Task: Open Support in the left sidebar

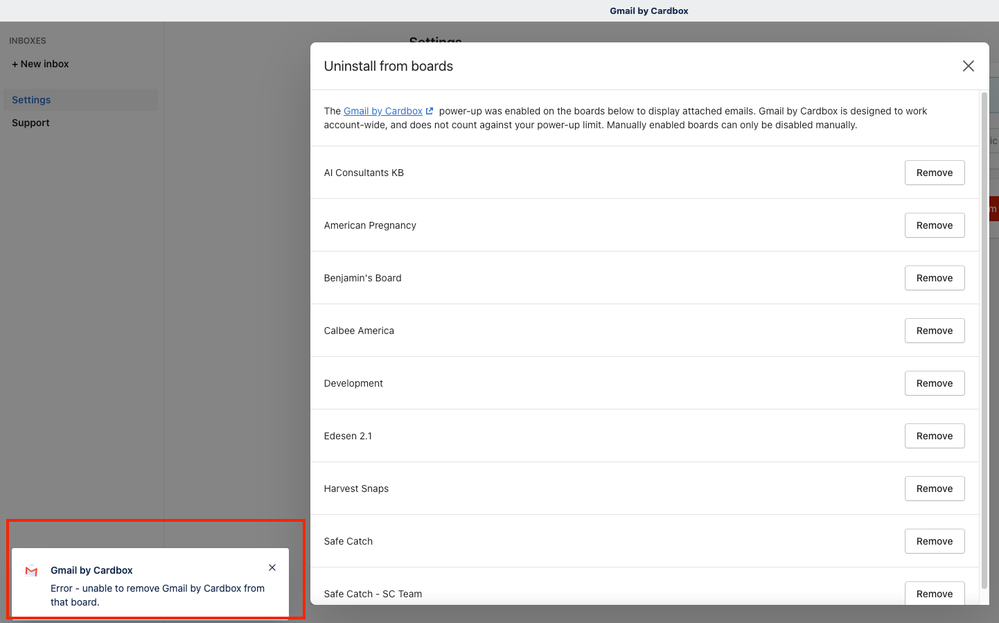Action: click(31, 123)
